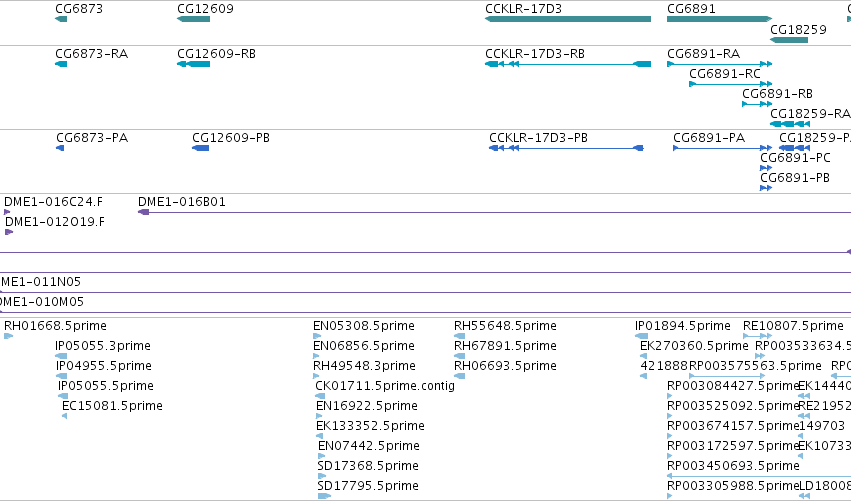Select RH67891.5prime EST label
851x501 pixels.
tap(505, 346)
